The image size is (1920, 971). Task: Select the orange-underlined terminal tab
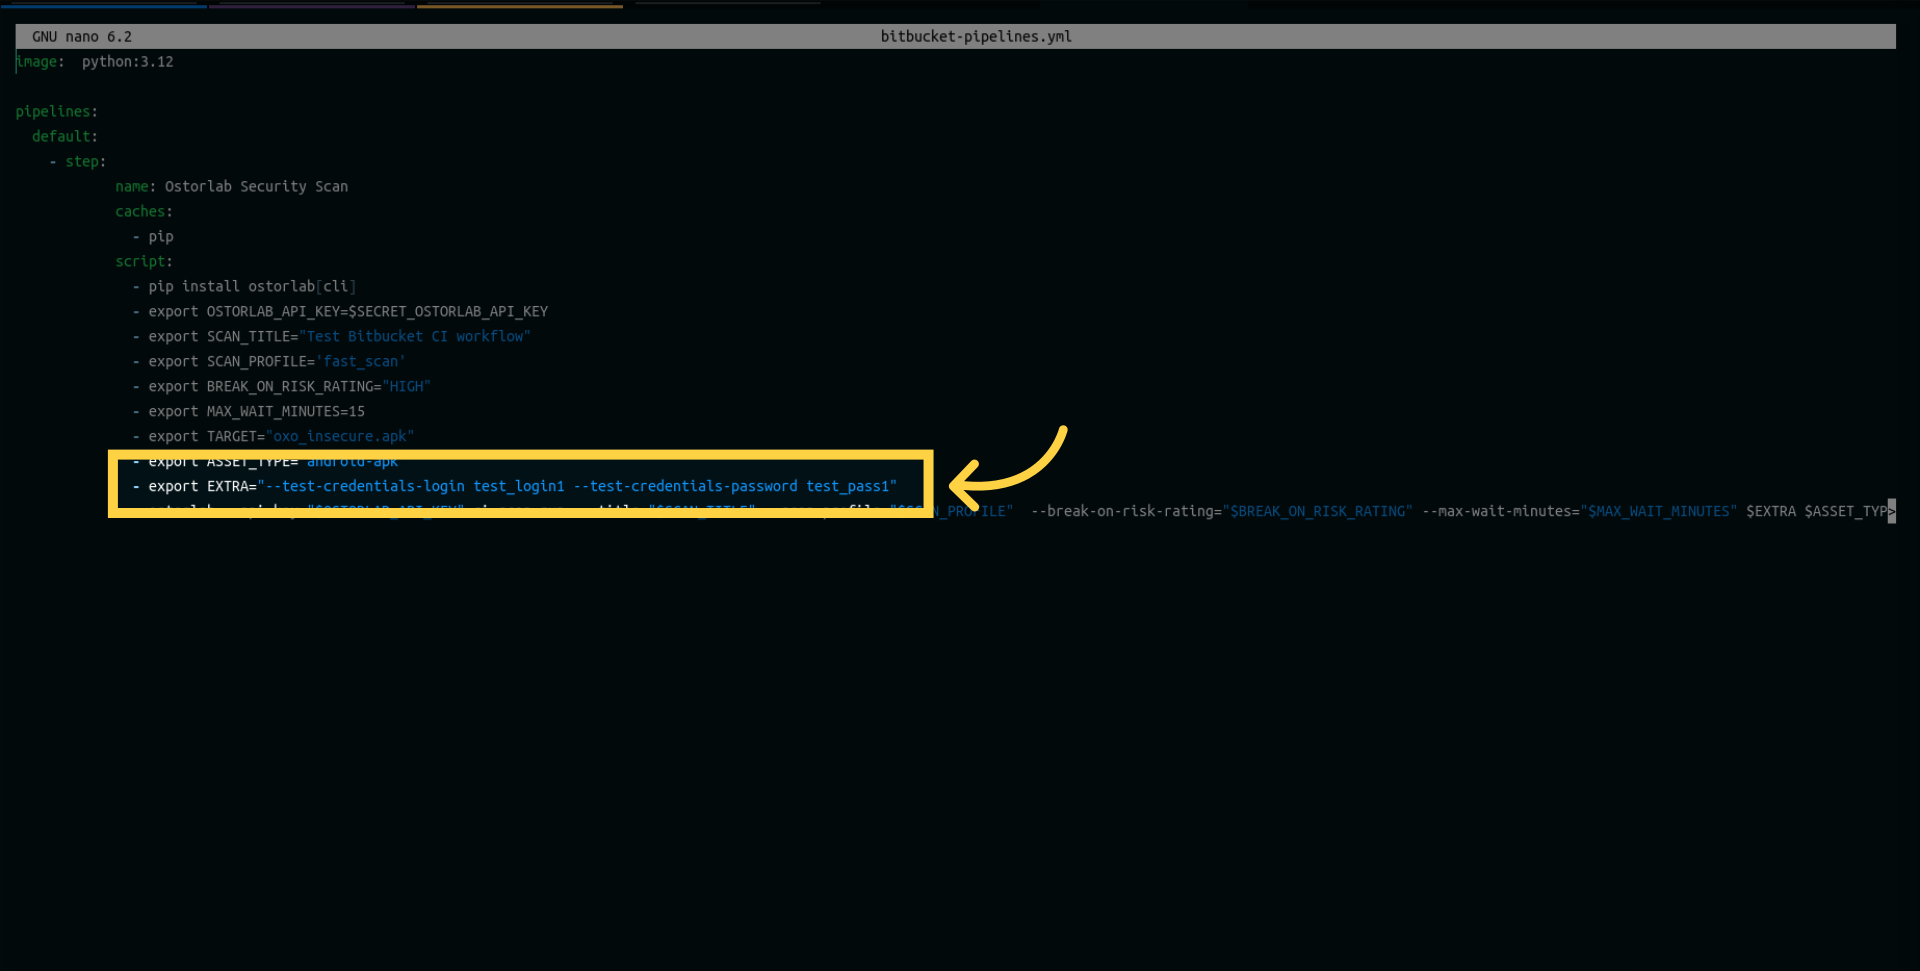pyautogui.click(x=519, y=5)
